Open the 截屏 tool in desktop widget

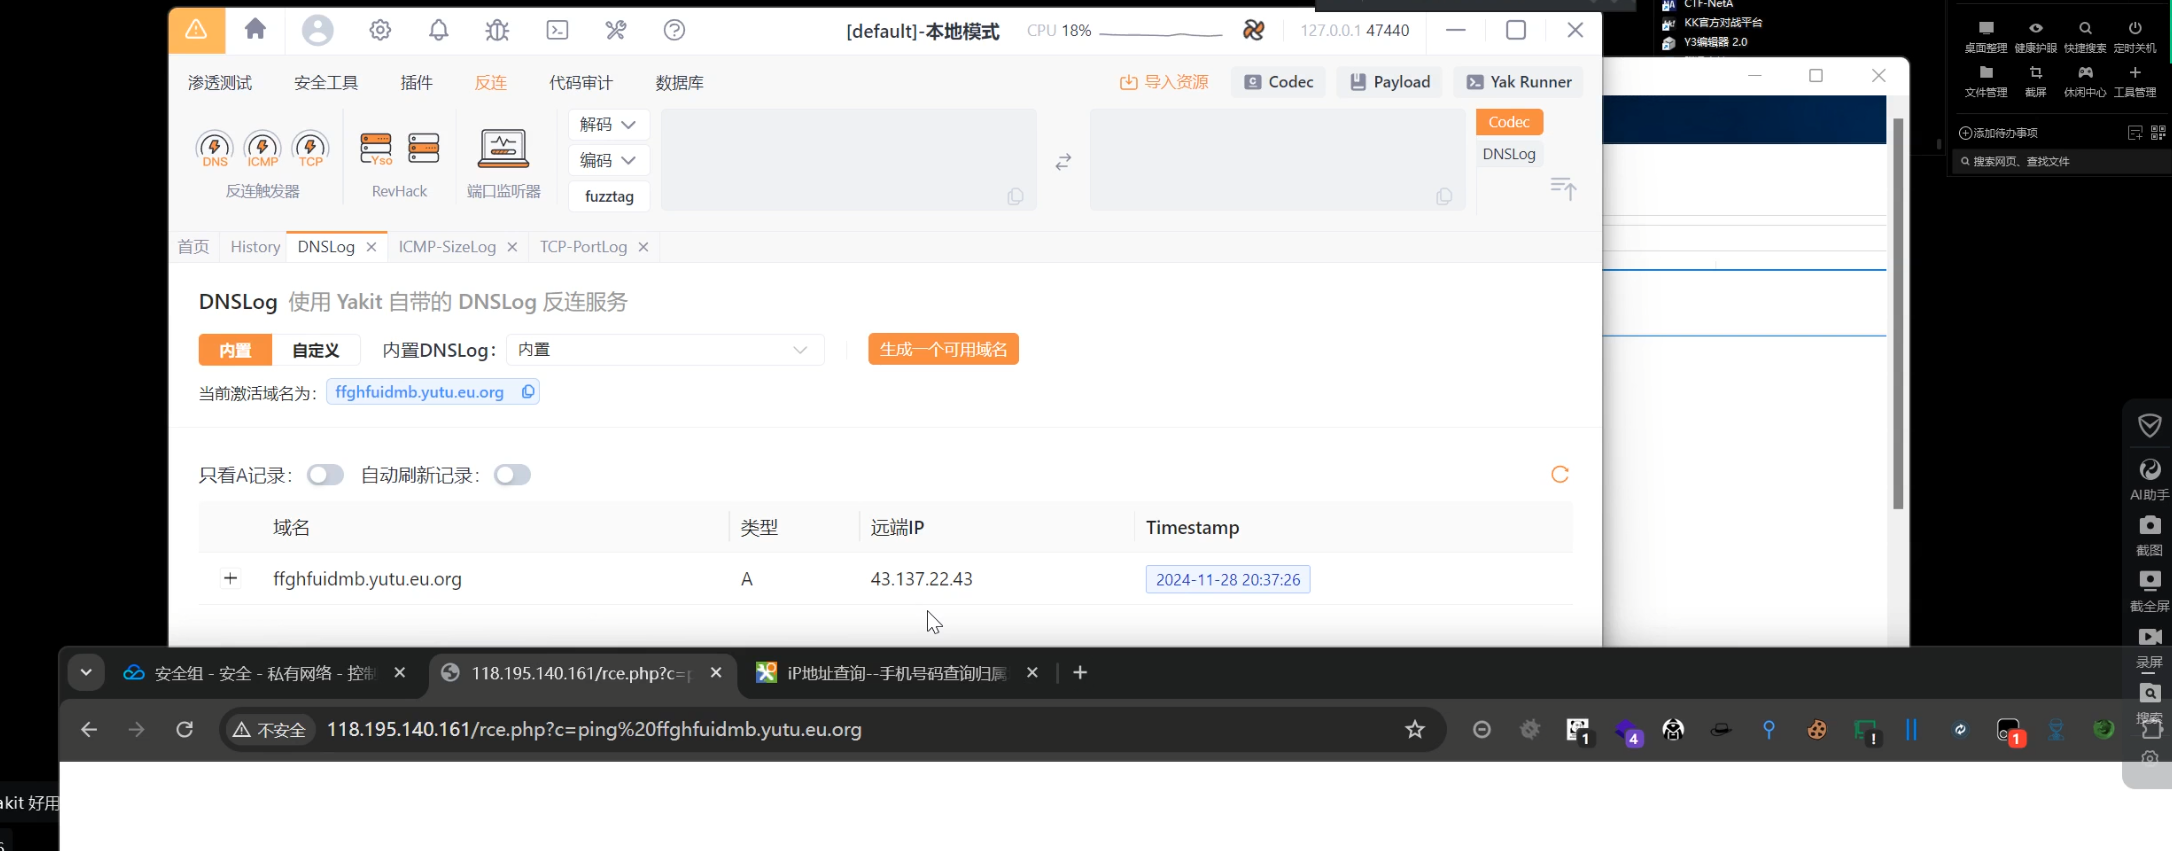click(x=2035, y=80)
